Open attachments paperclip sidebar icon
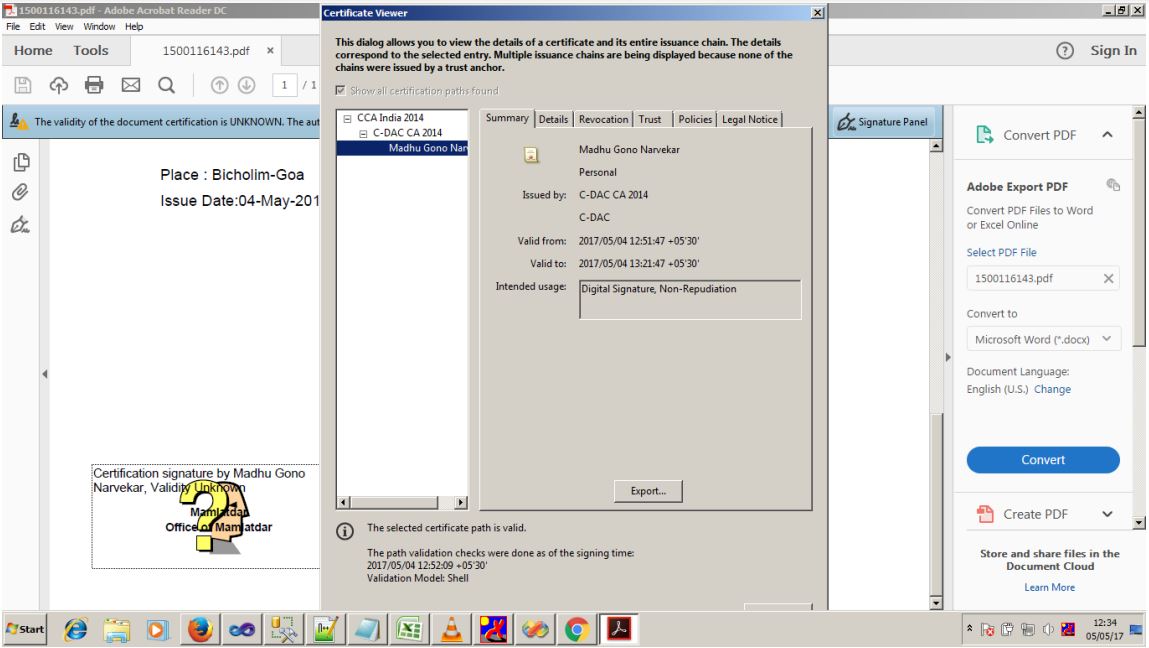1149x648 pixels. tap(21, 192)
